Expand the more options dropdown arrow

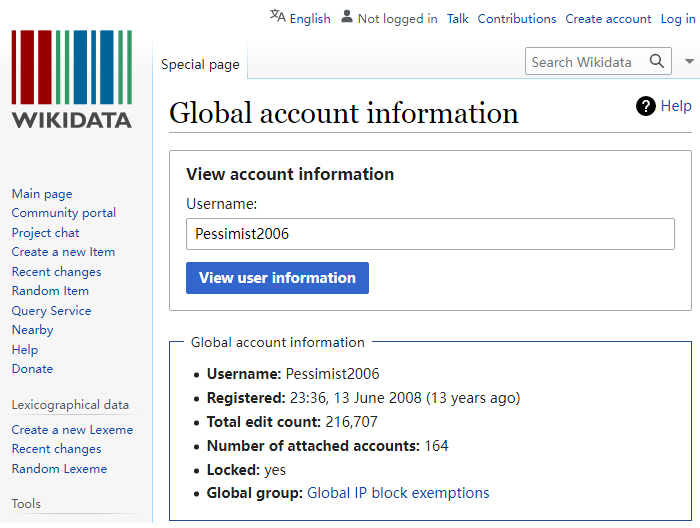pos(689,62)
